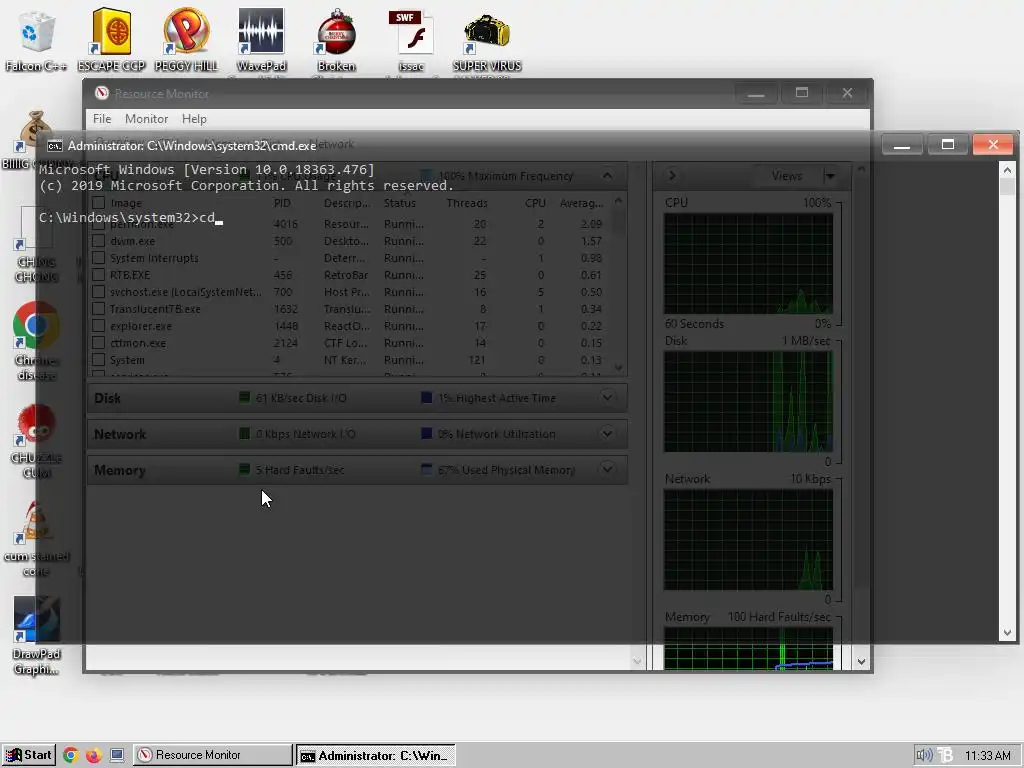This screenshot has width=1024, height=768.
Task: Launch Firefox from the taskbar quick launch
Action: (x=93, y=756)
